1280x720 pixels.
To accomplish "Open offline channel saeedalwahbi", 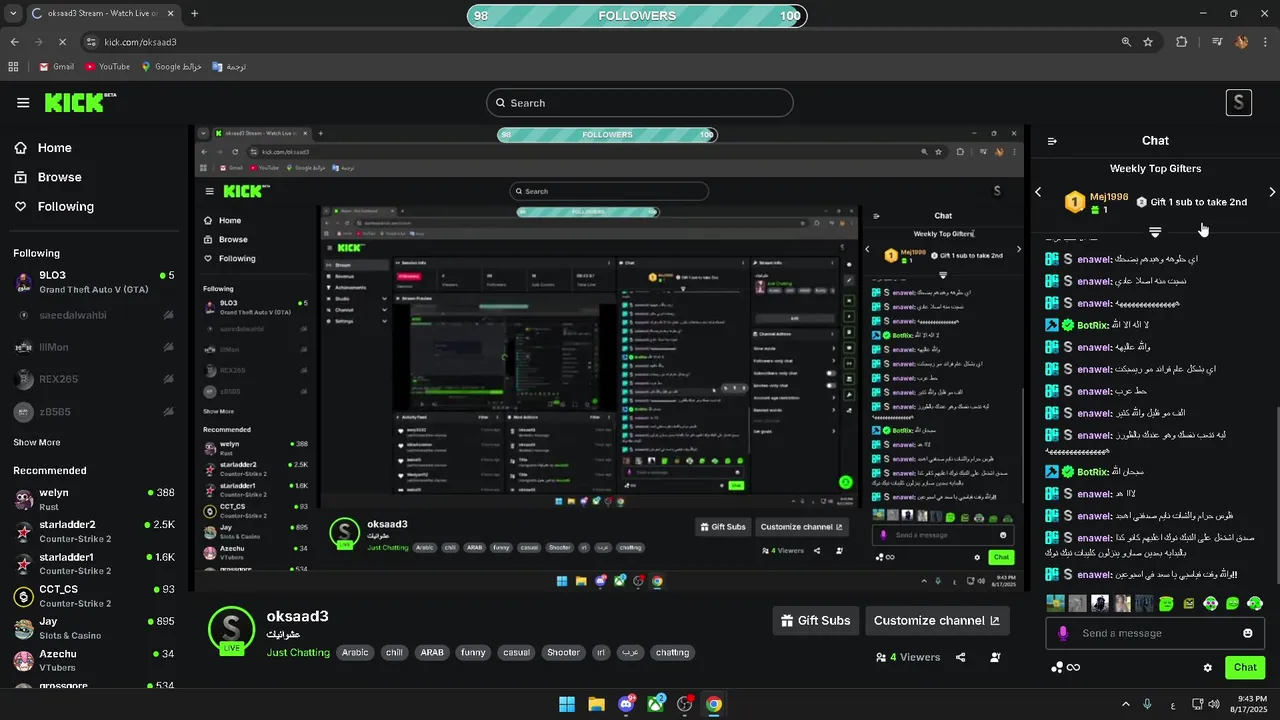I will 94,315.
